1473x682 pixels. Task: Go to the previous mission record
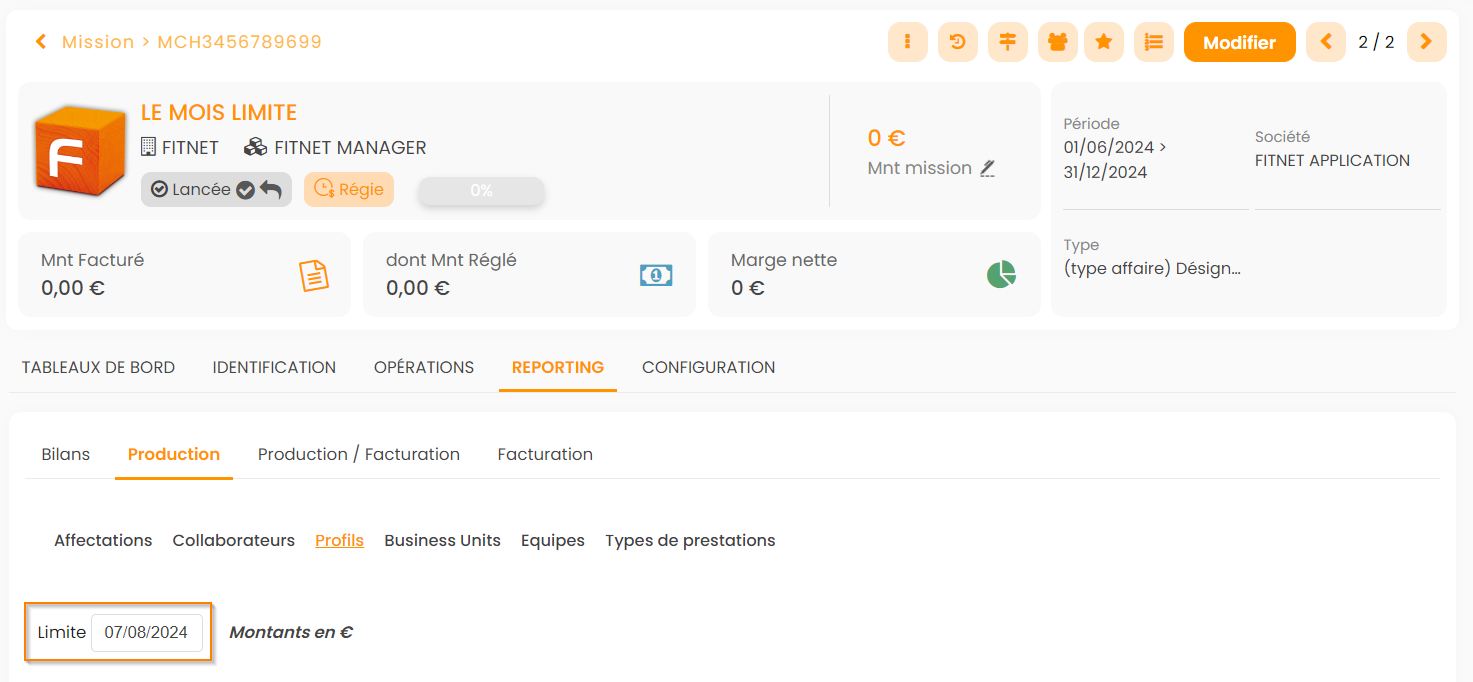pos(1326,42)
